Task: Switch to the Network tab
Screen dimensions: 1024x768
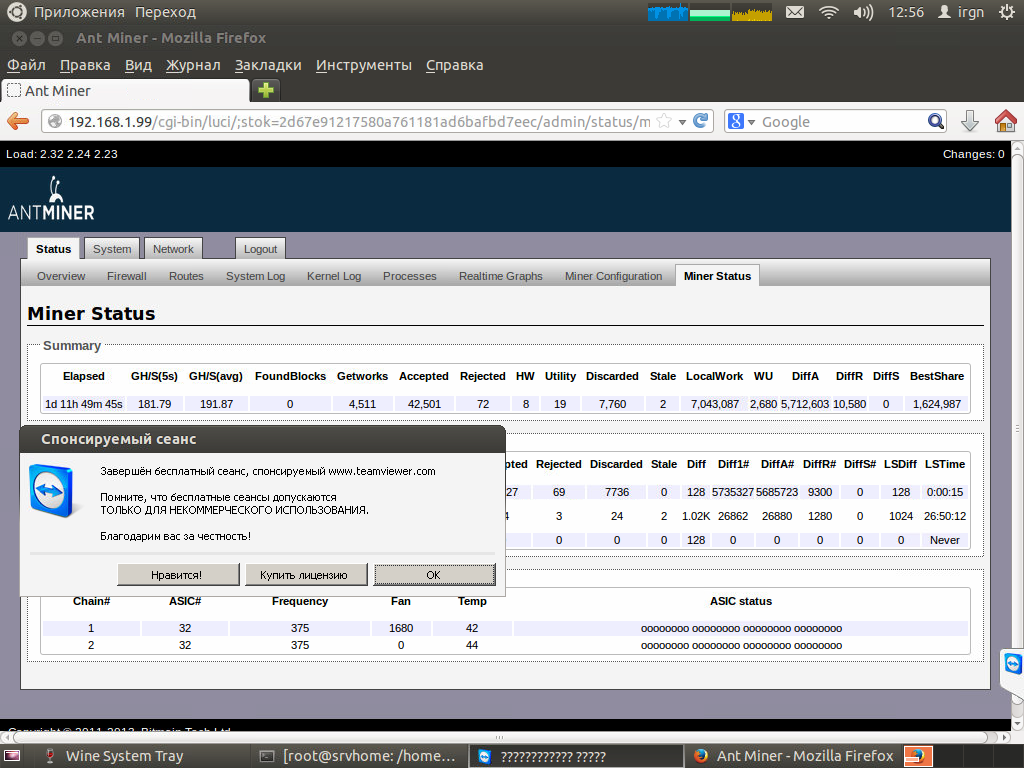Action: coord(173,249)
